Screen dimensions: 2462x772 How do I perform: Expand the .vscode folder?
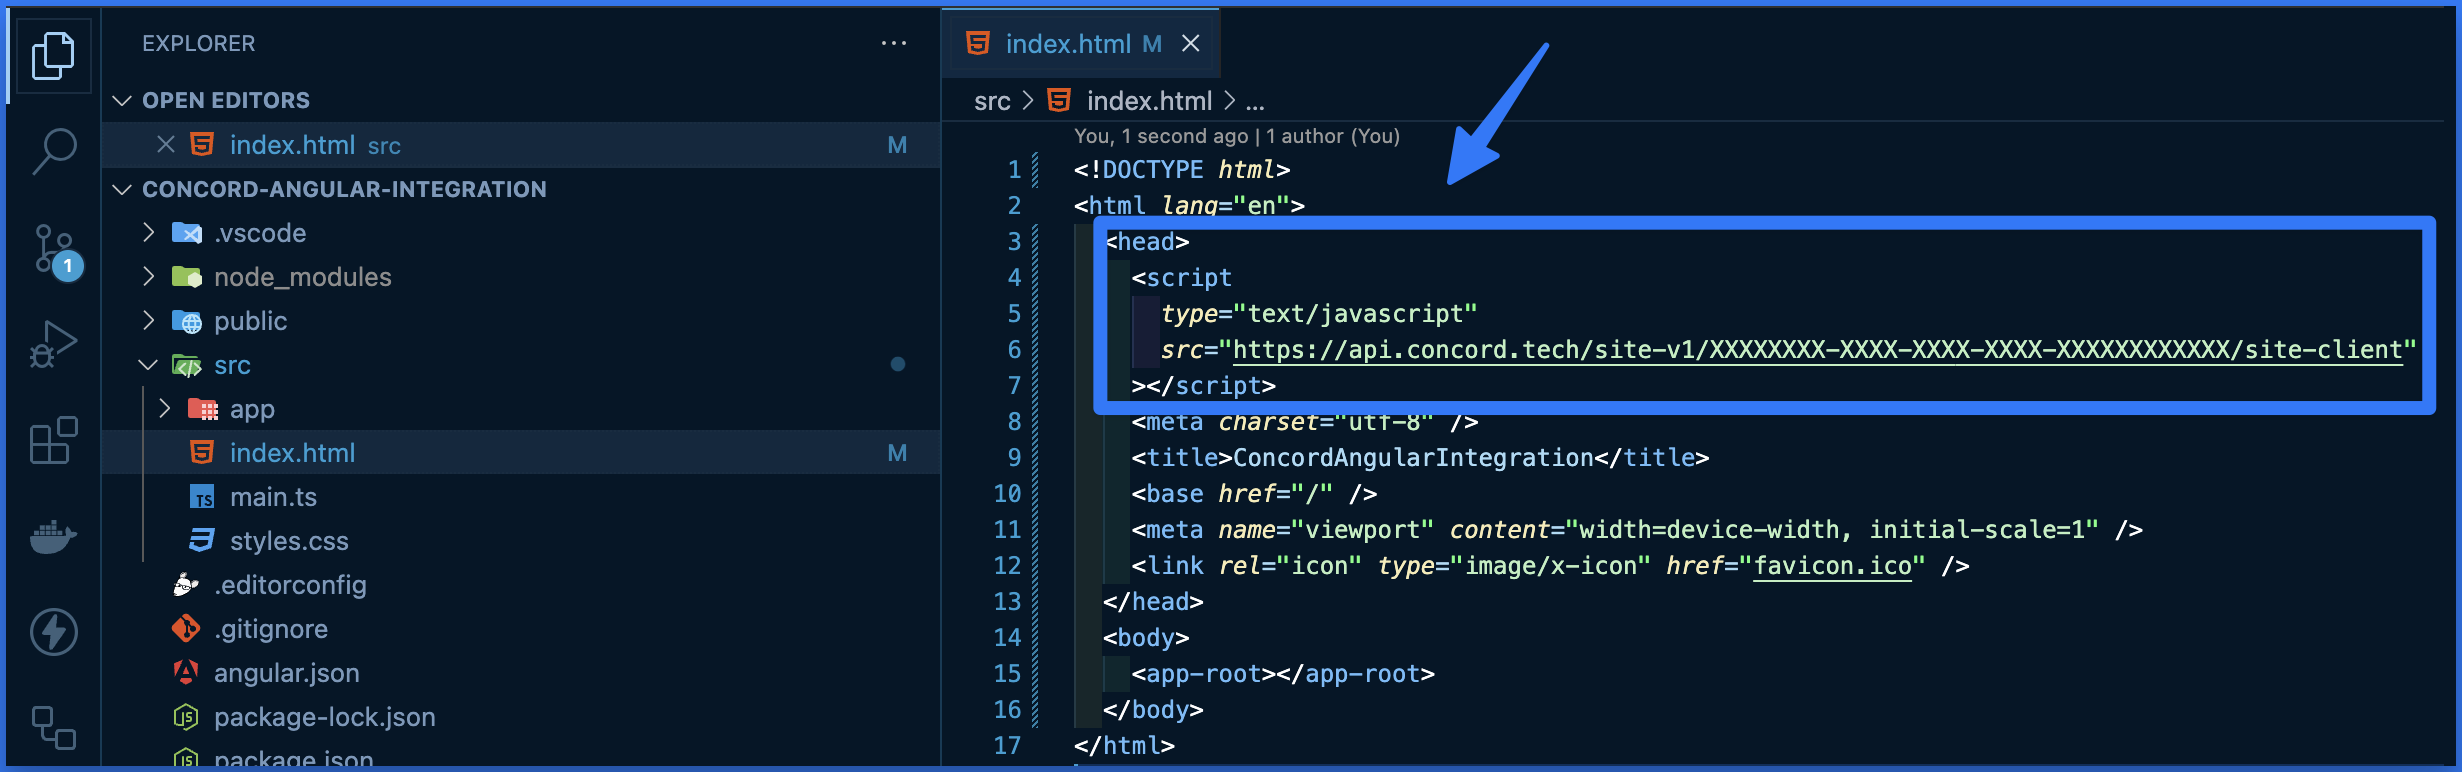149,233
